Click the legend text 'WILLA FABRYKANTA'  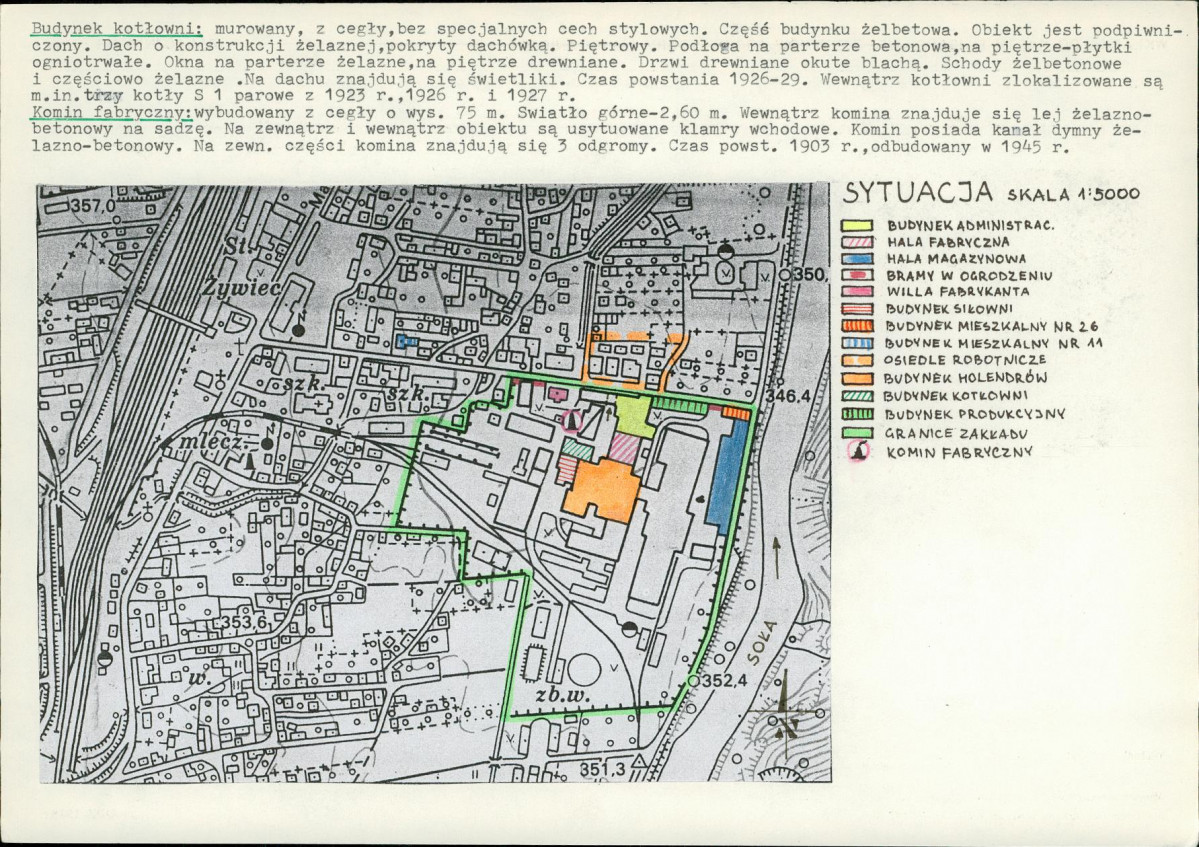[957, 291]
